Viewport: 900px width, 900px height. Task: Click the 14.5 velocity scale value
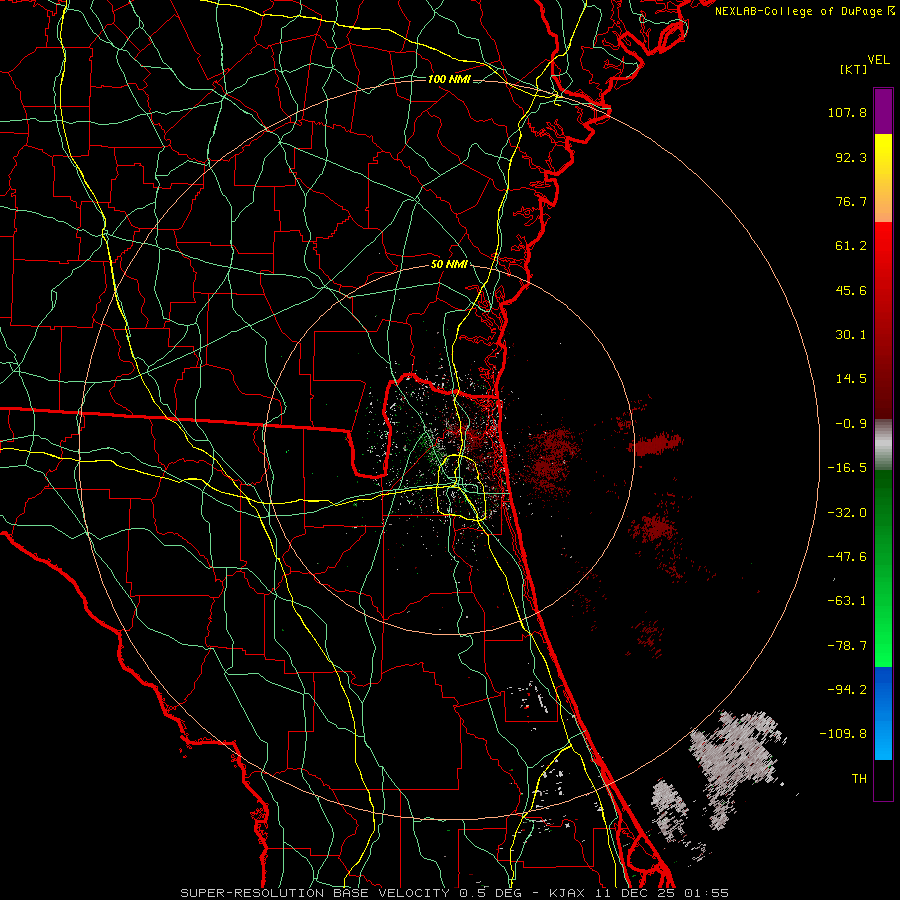pos(851,379)
